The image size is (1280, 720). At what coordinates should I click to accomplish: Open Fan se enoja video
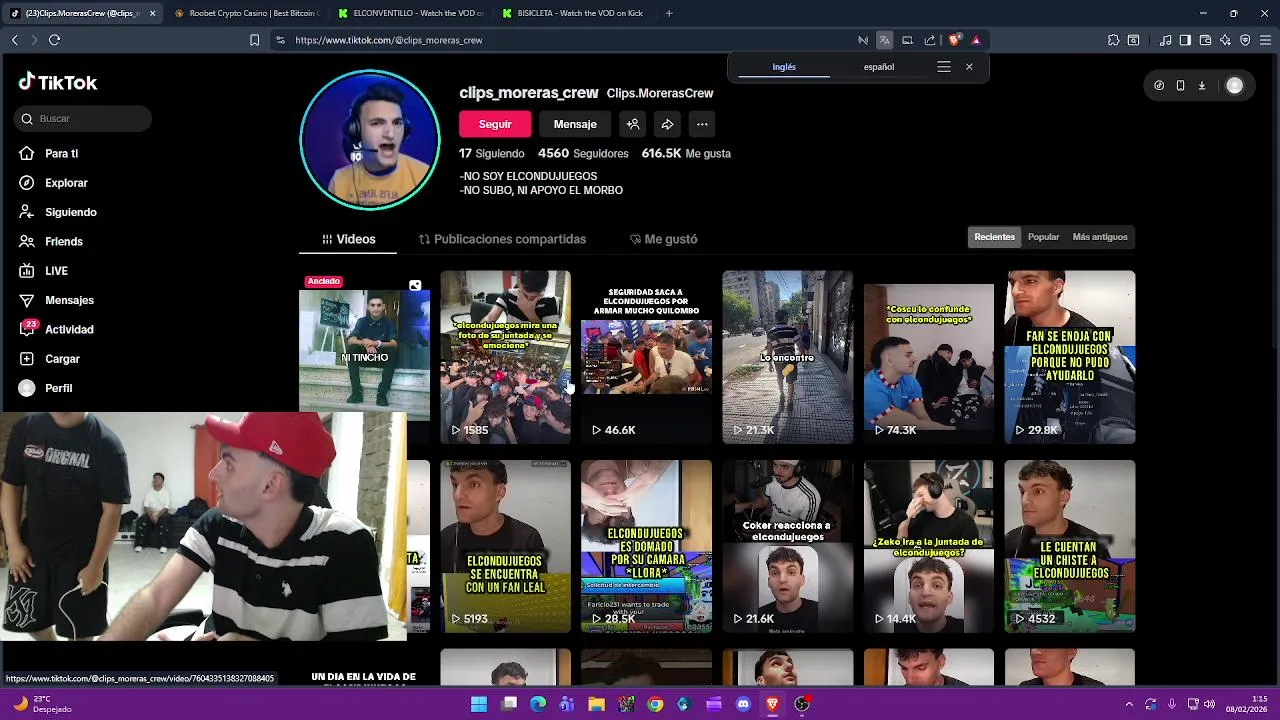click(x=1069, y=357)
